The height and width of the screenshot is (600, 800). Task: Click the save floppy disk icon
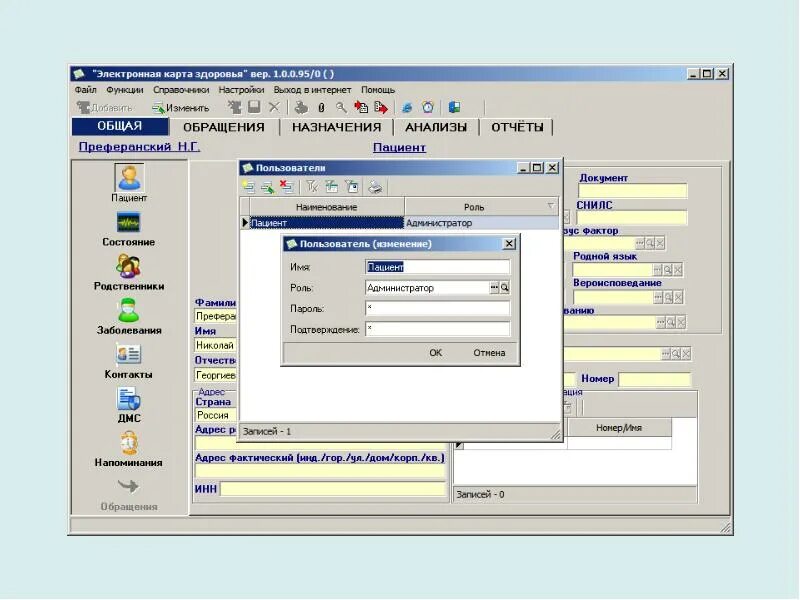[x=254, y=107]
